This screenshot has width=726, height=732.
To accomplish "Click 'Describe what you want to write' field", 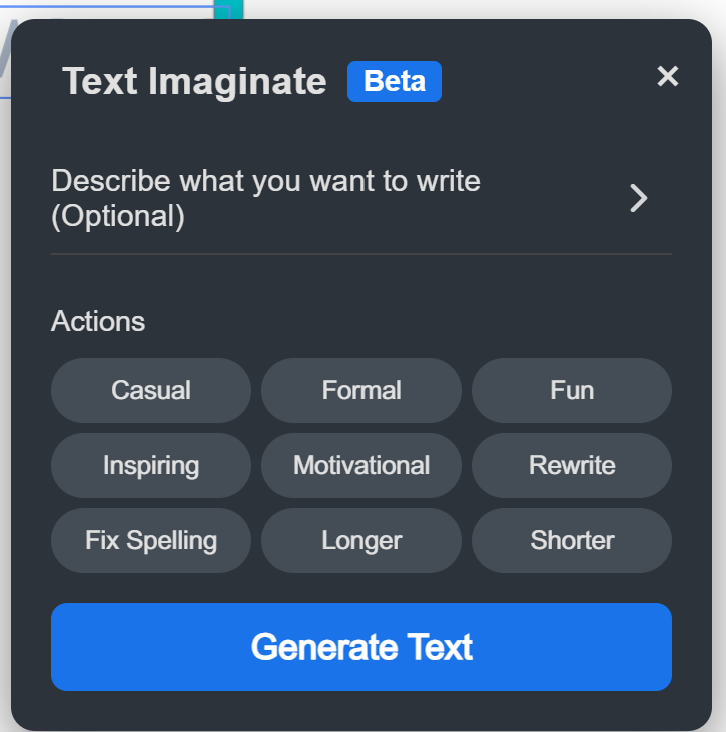I will point(266,181).
